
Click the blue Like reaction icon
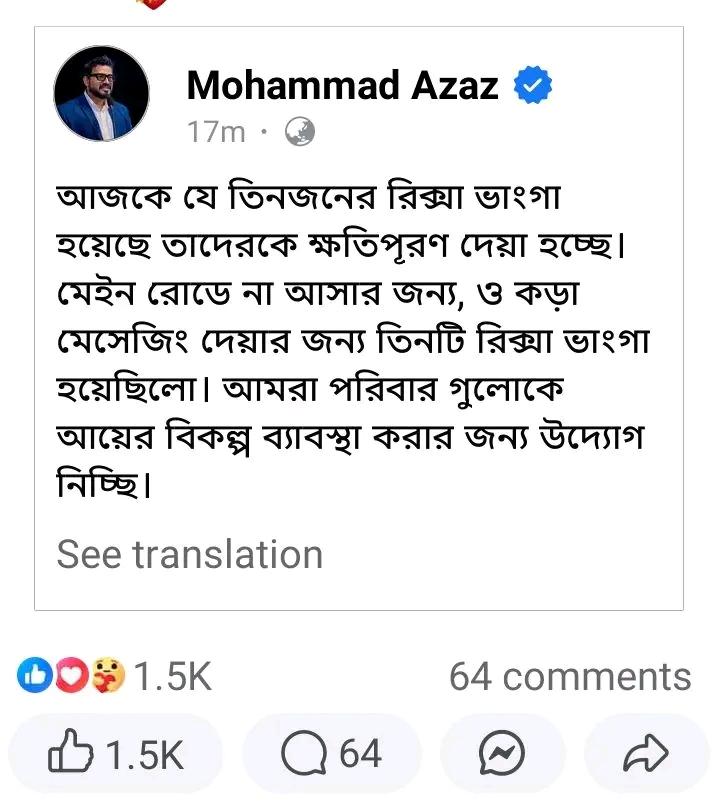(x=35, y=675)
